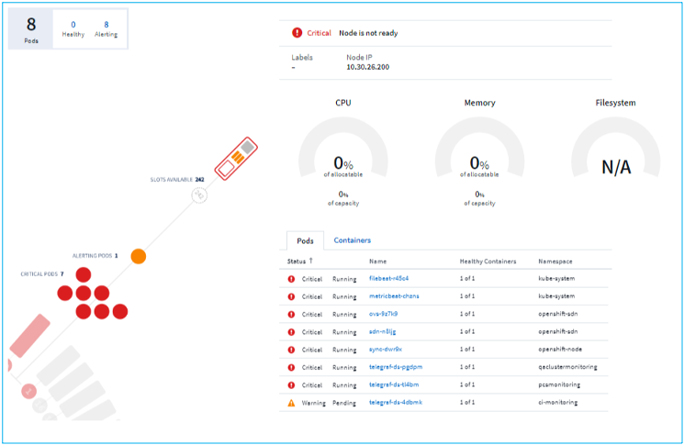Viewport: 684px width, 445px height.
Task: Click the Pending status text
Action: tap(344, 403)
